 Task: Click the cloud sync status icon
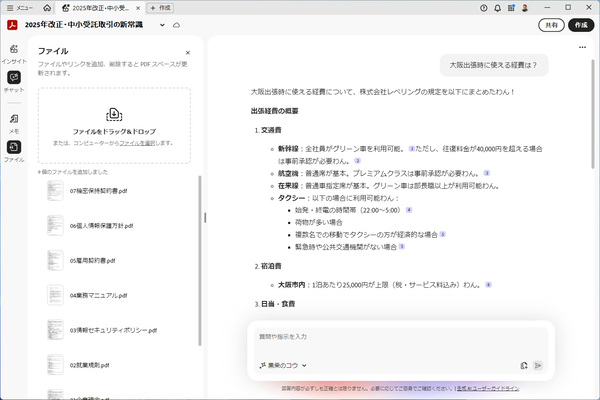click(x=177, y=24)
